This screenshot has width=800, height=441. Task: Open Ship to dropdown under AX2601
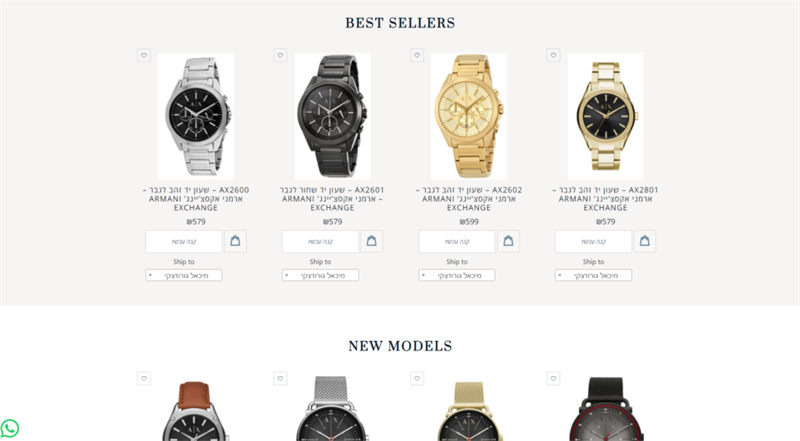point(320,275)
